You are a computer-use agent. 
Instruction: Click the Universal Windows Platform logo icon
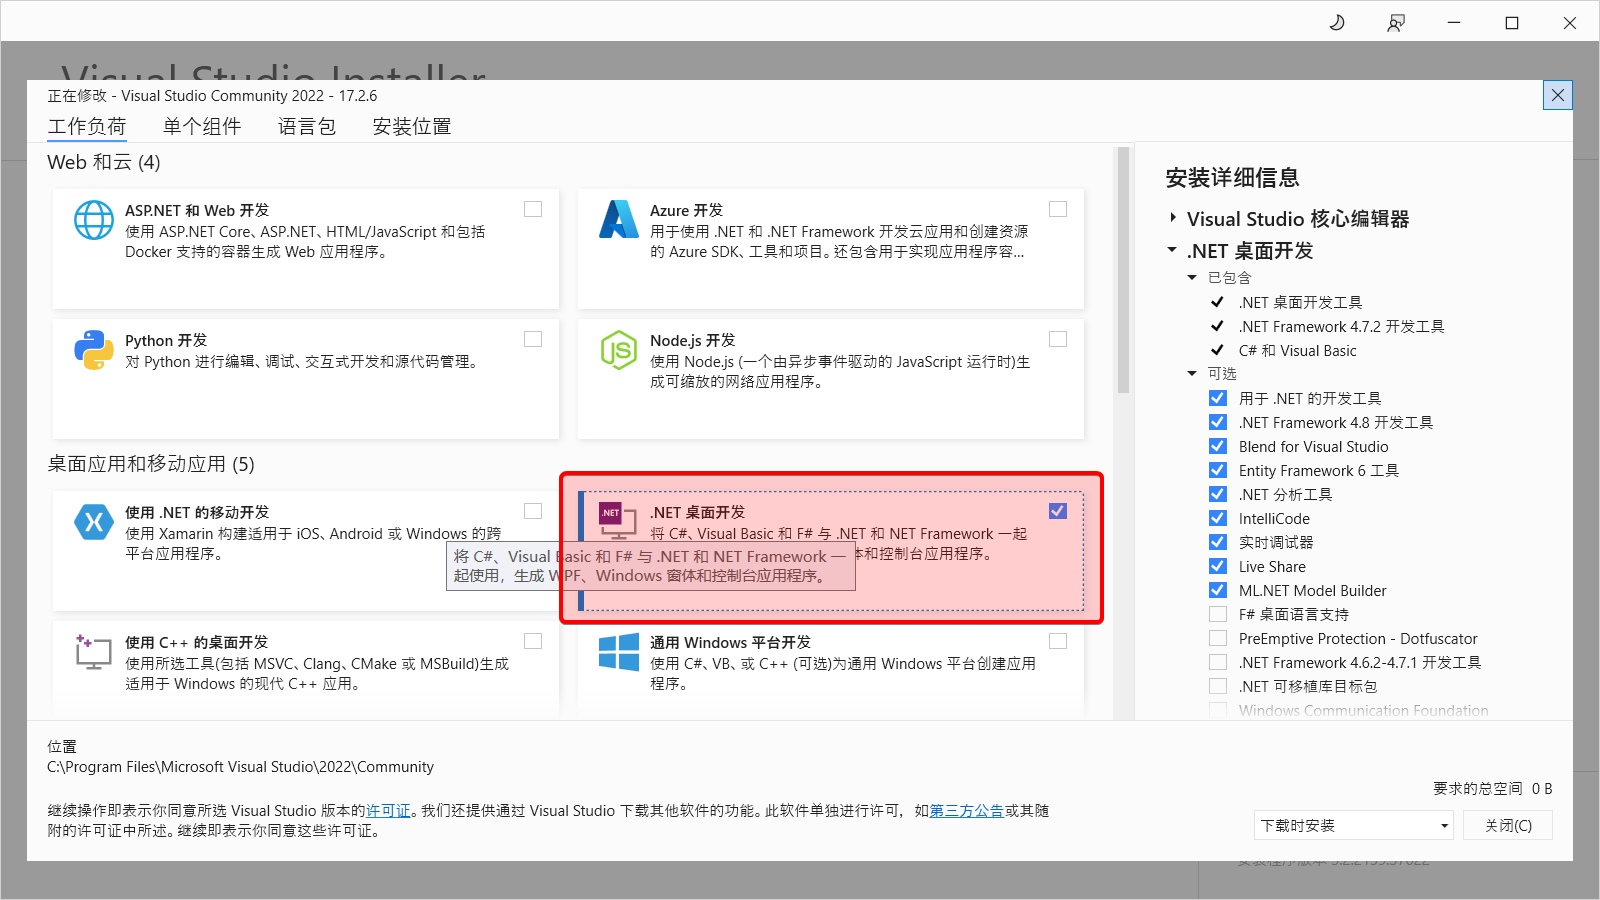pos(619,652)
